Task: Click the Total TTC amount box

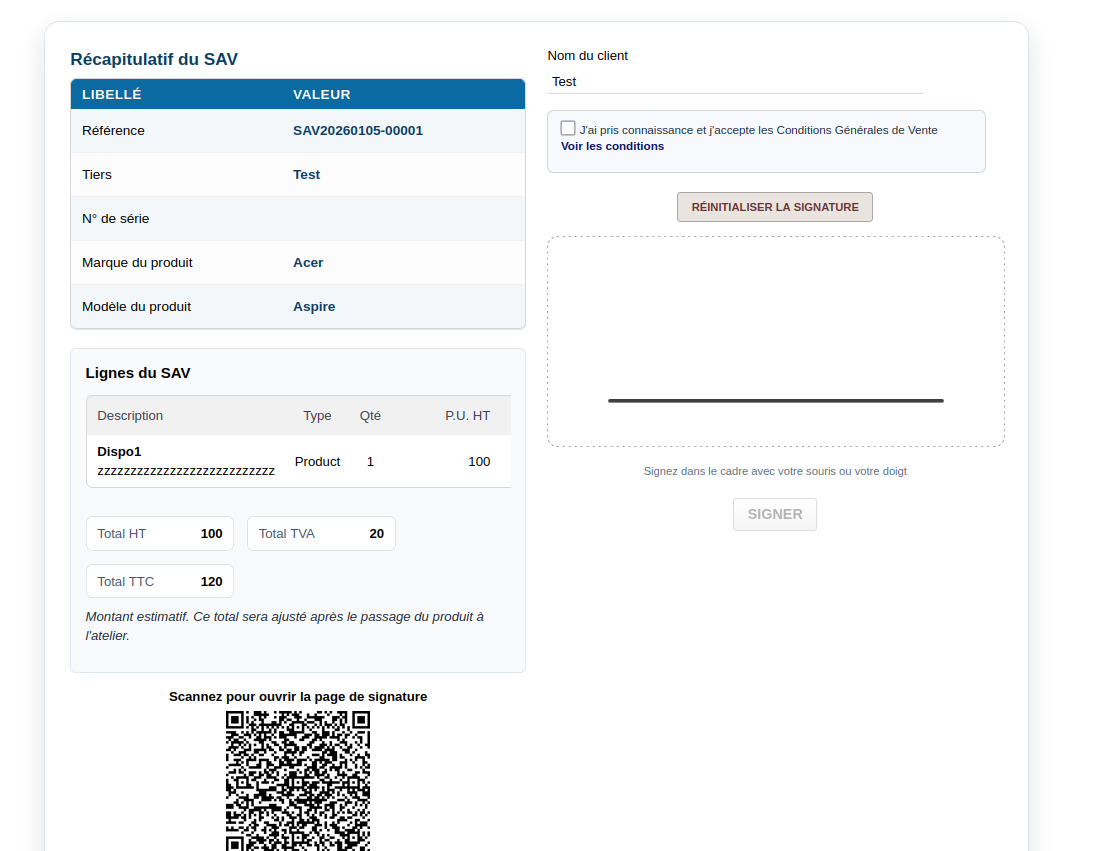Action: [160, 582]
